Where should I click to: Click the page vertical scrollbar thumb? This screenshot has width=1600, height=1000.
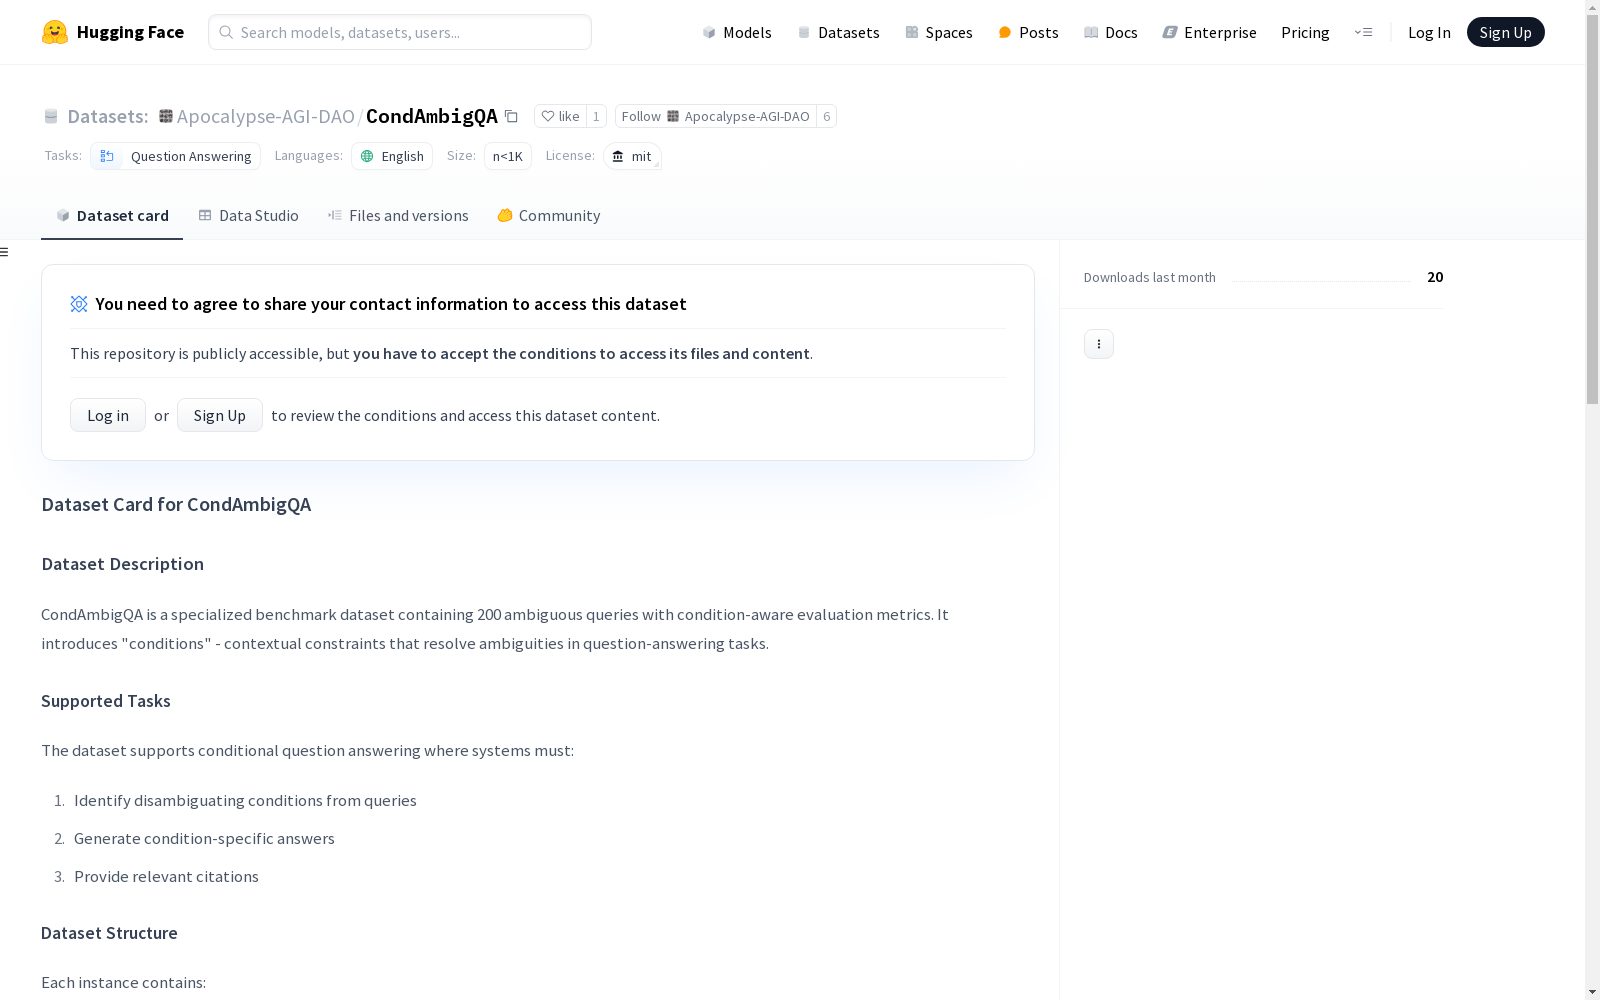pos(1592,210)
